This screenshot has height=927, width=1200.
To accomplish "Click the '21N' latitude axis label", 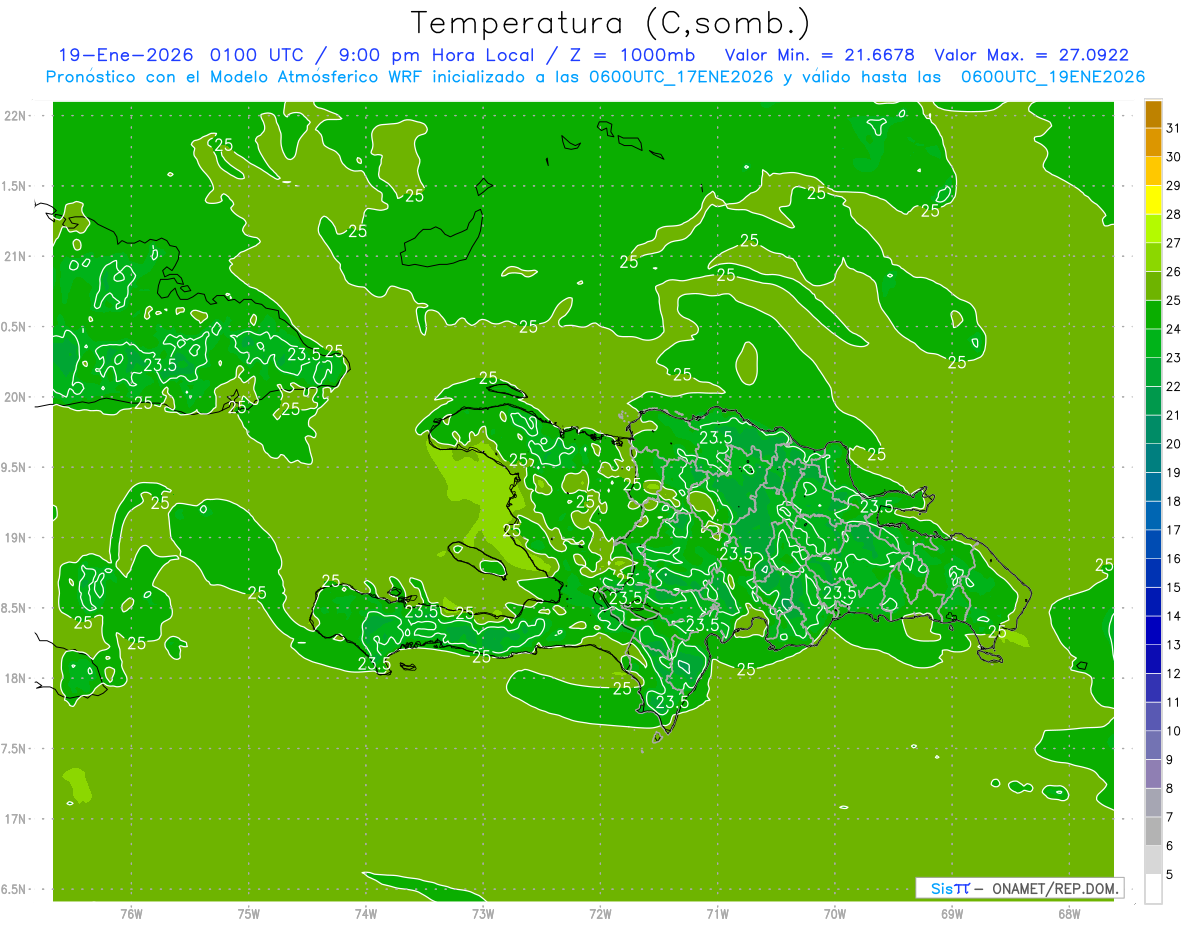I will [x=15, y=257].
